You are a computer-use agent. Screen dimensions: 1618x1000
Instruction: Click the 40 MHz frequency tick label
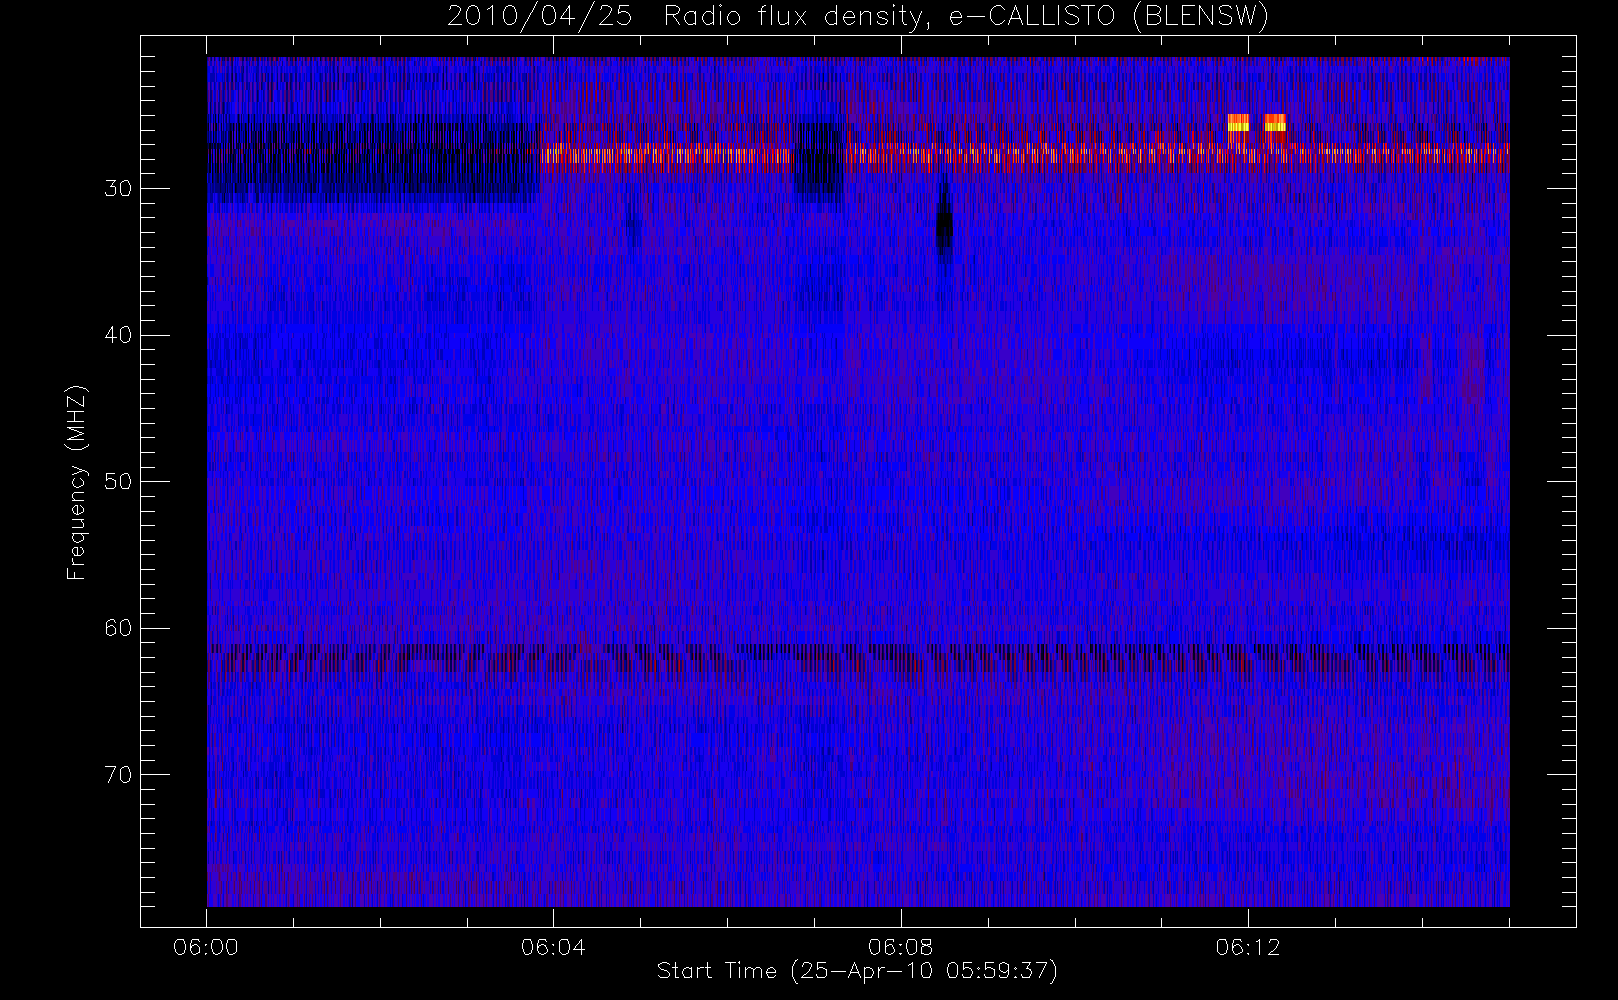118,335
